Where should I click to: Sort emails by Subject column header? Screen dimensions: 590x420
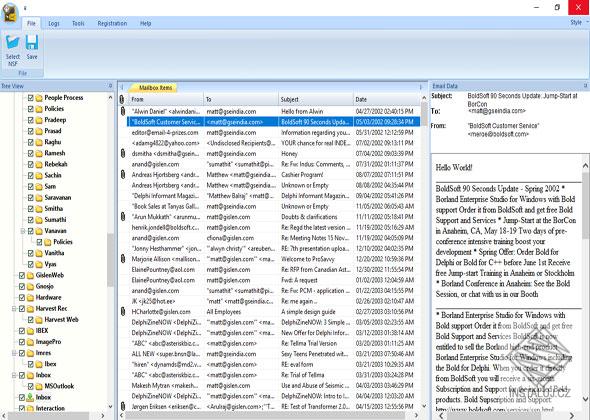[x=316, y=99]
